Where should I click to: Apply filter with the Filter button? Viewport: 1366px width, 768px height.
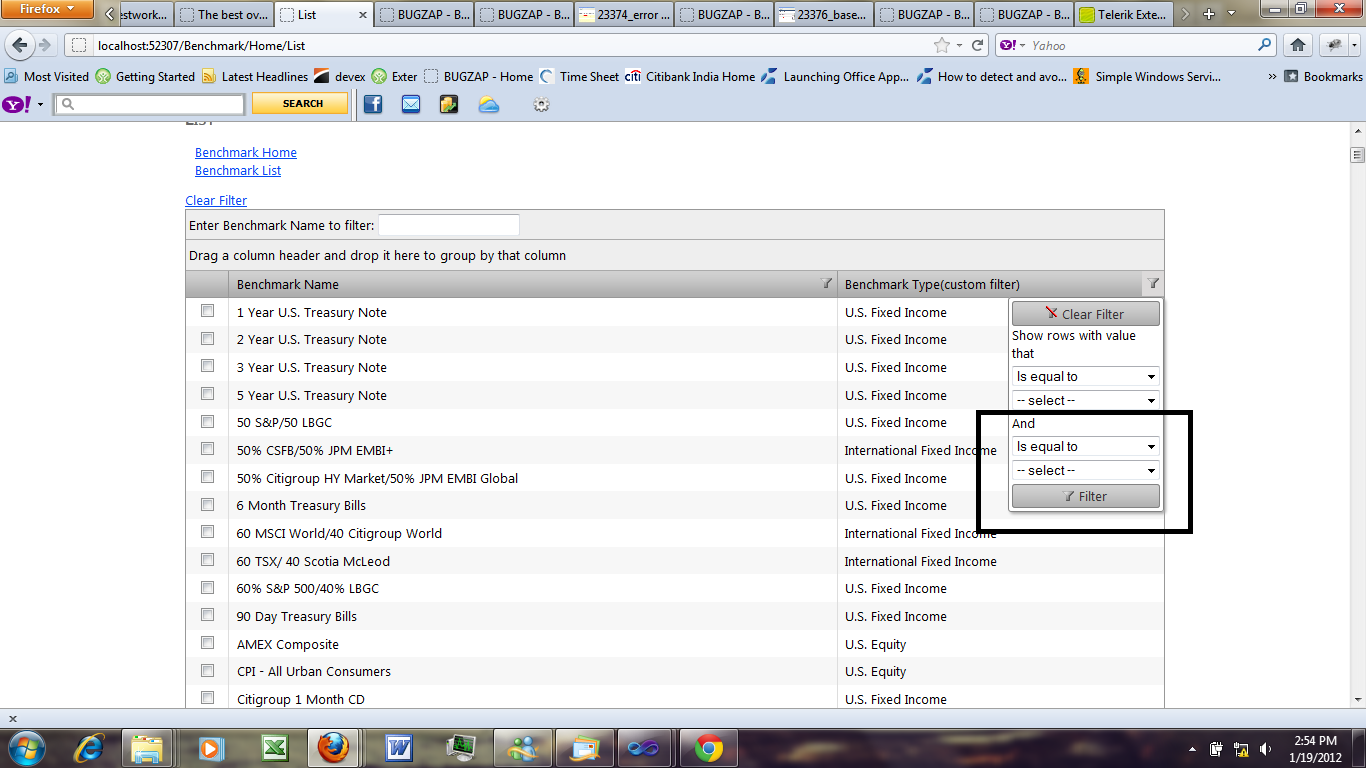tap(1086, 496)
